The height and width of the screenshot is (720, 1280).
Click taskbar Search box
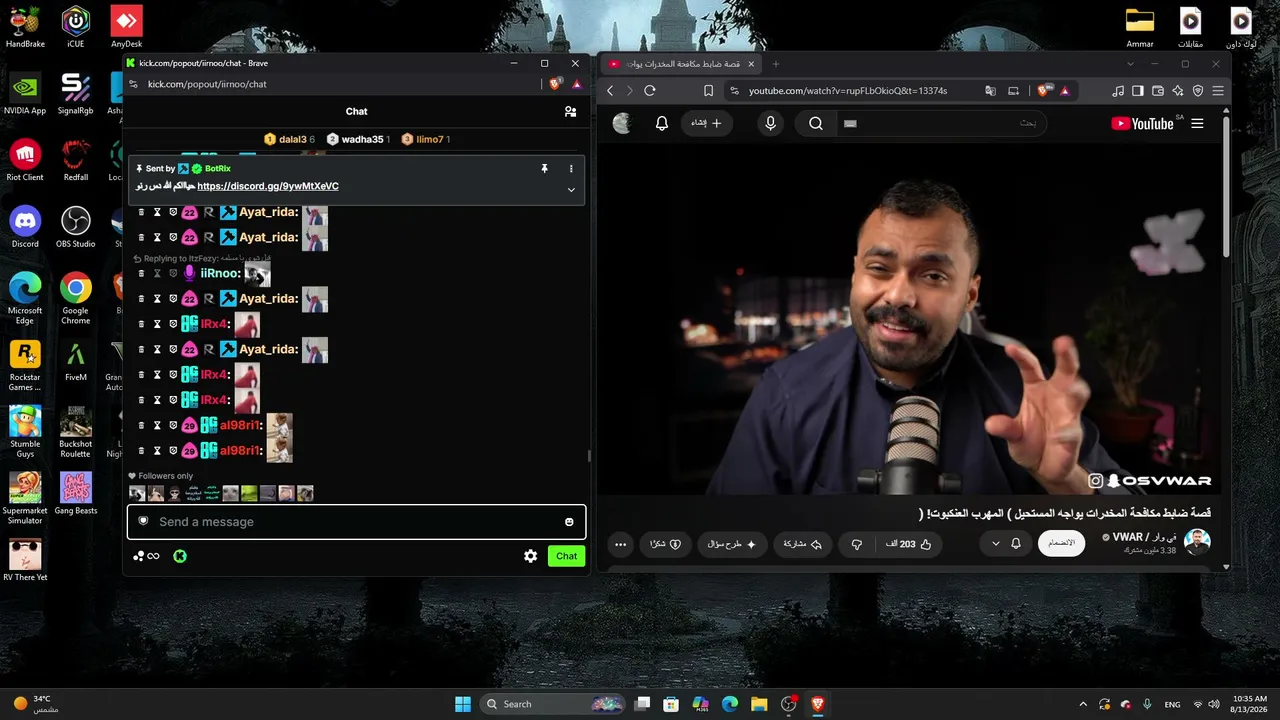point(554,704)
